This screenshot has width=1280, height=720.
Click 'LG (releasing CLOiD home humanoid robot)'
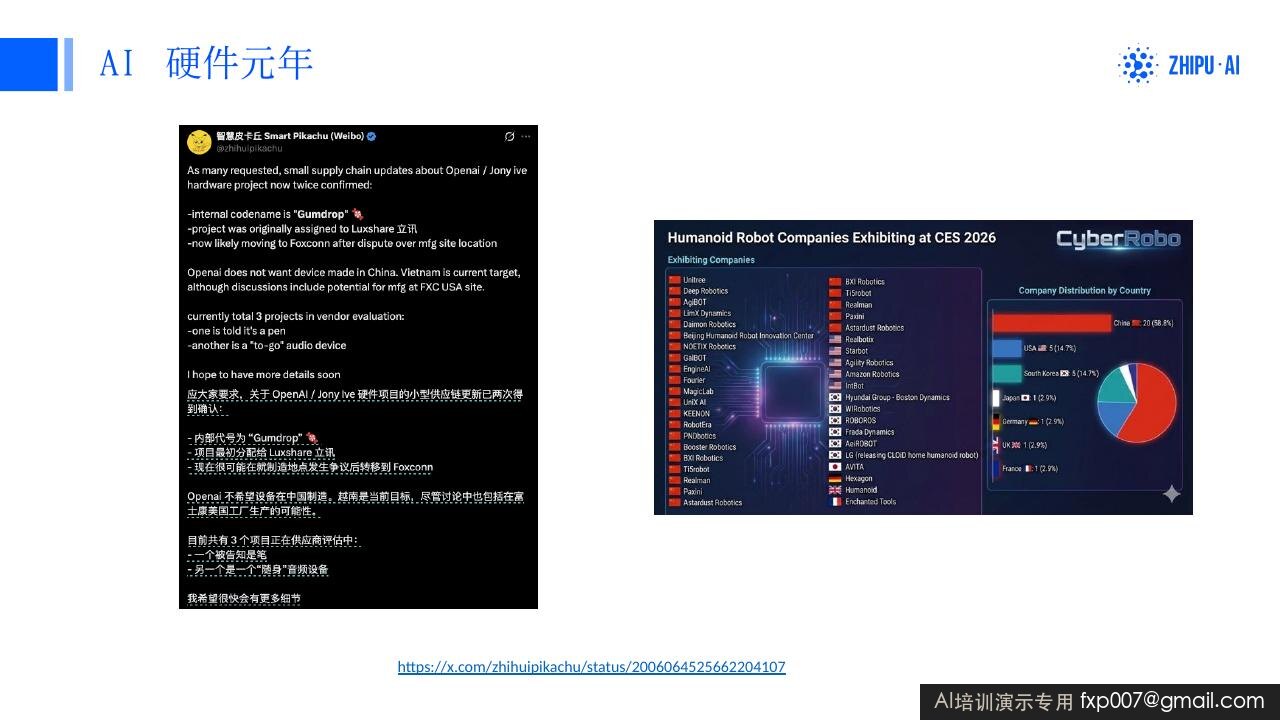tap(911, 455)
